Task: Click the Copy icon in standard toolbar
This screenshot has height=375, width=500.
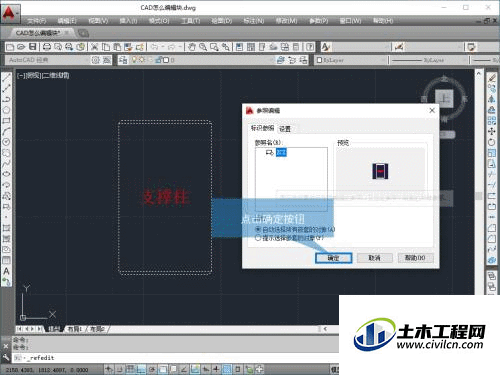Action: point(106,47)
